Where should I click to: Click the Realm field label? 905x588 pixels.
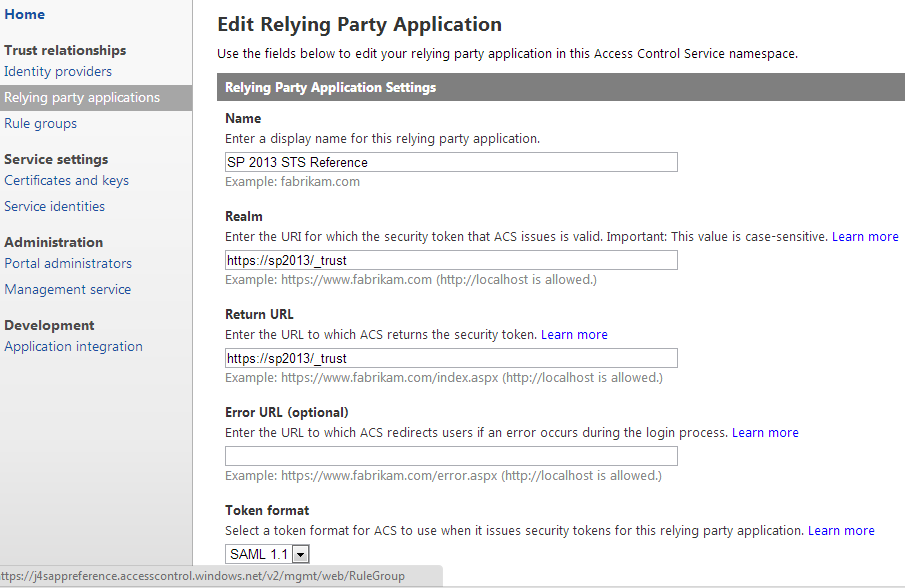click(244, 216)
